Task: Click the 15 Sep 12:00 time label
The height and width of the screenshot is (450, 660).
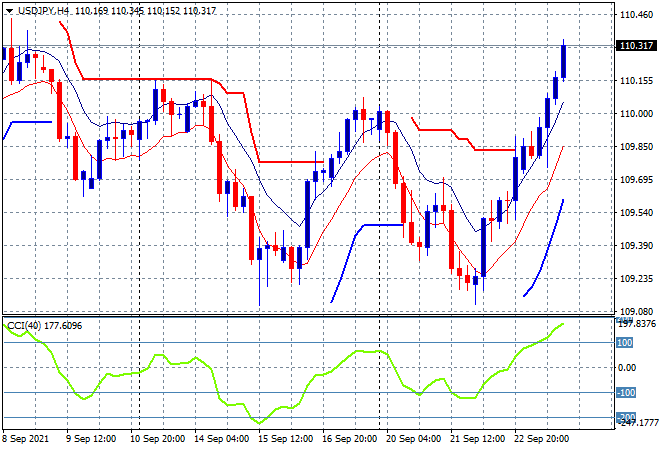Action: [x=285, y=439]
